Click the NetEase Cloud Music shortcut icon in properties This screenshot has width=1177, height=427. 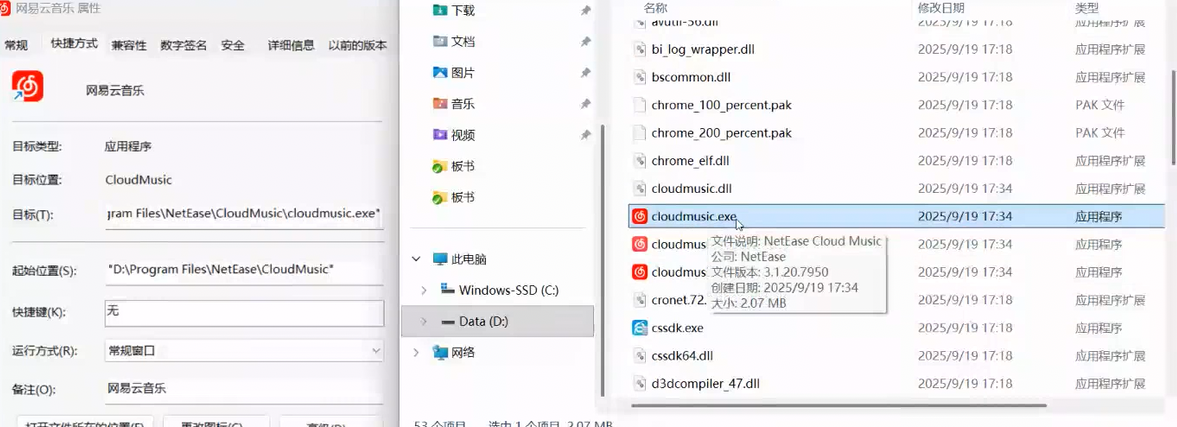tap(27, 86)
